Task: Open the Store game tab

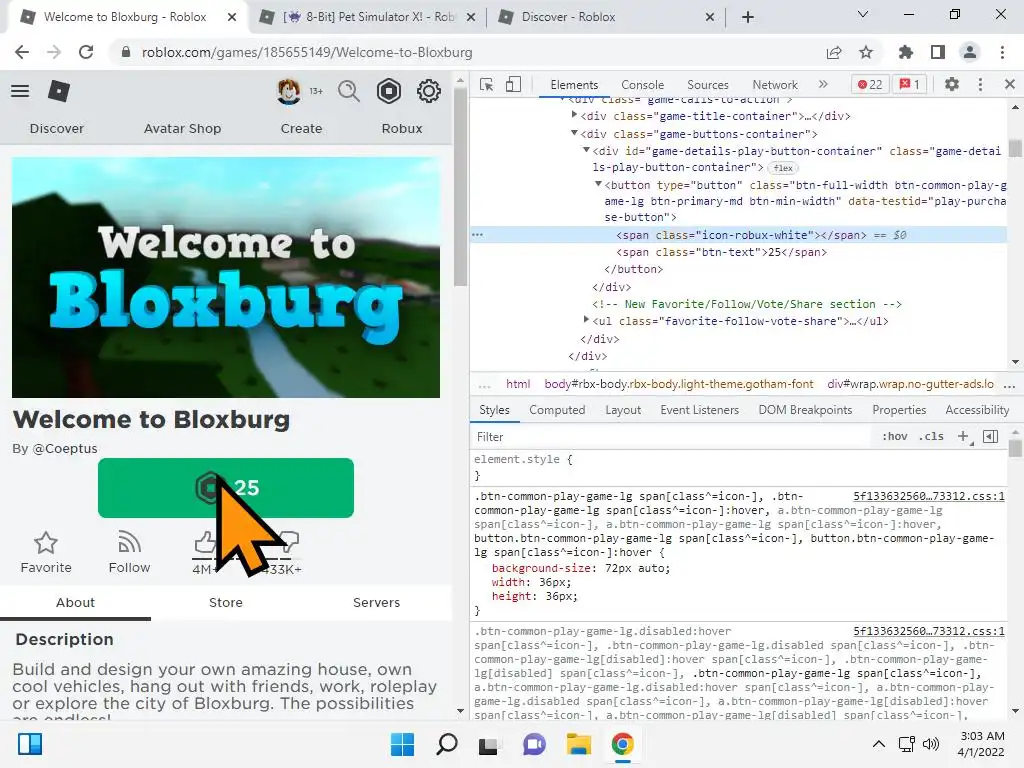Action: [x=226, y=603]
